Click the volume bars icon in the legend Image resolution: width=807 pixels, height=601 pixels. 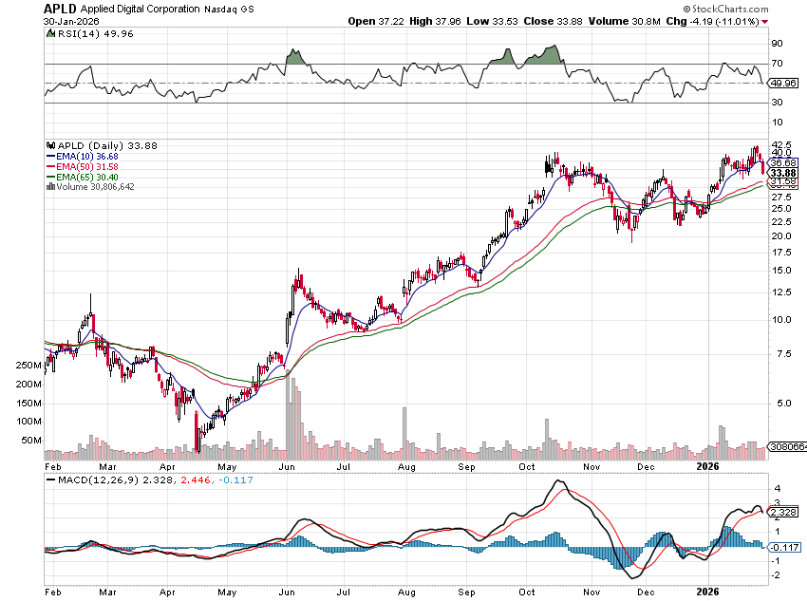pos(50,187)
